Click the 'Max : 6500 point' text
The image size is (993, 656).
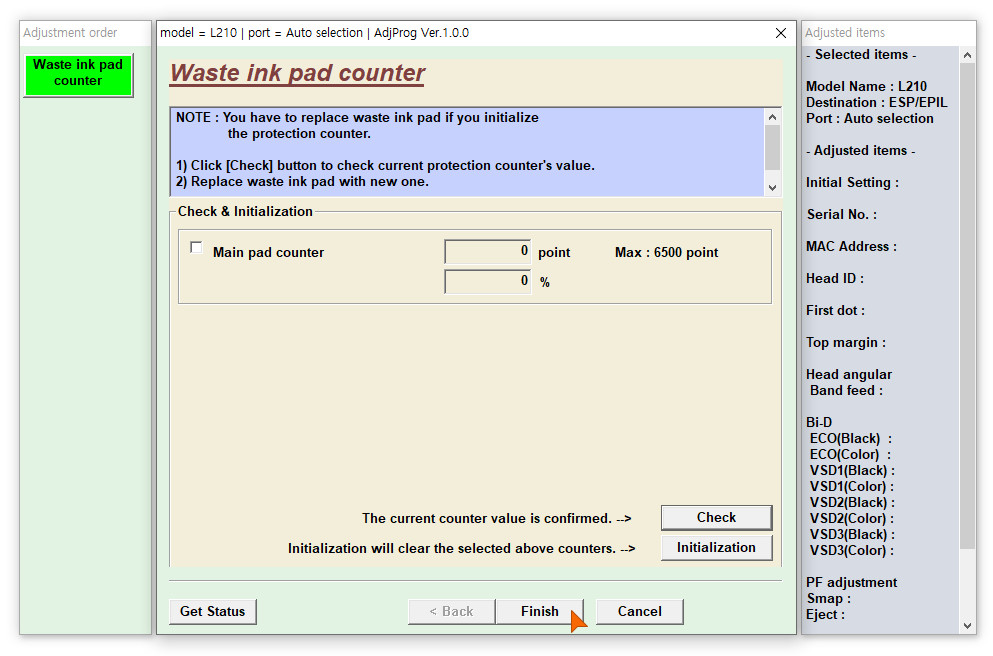click(666, 253)
